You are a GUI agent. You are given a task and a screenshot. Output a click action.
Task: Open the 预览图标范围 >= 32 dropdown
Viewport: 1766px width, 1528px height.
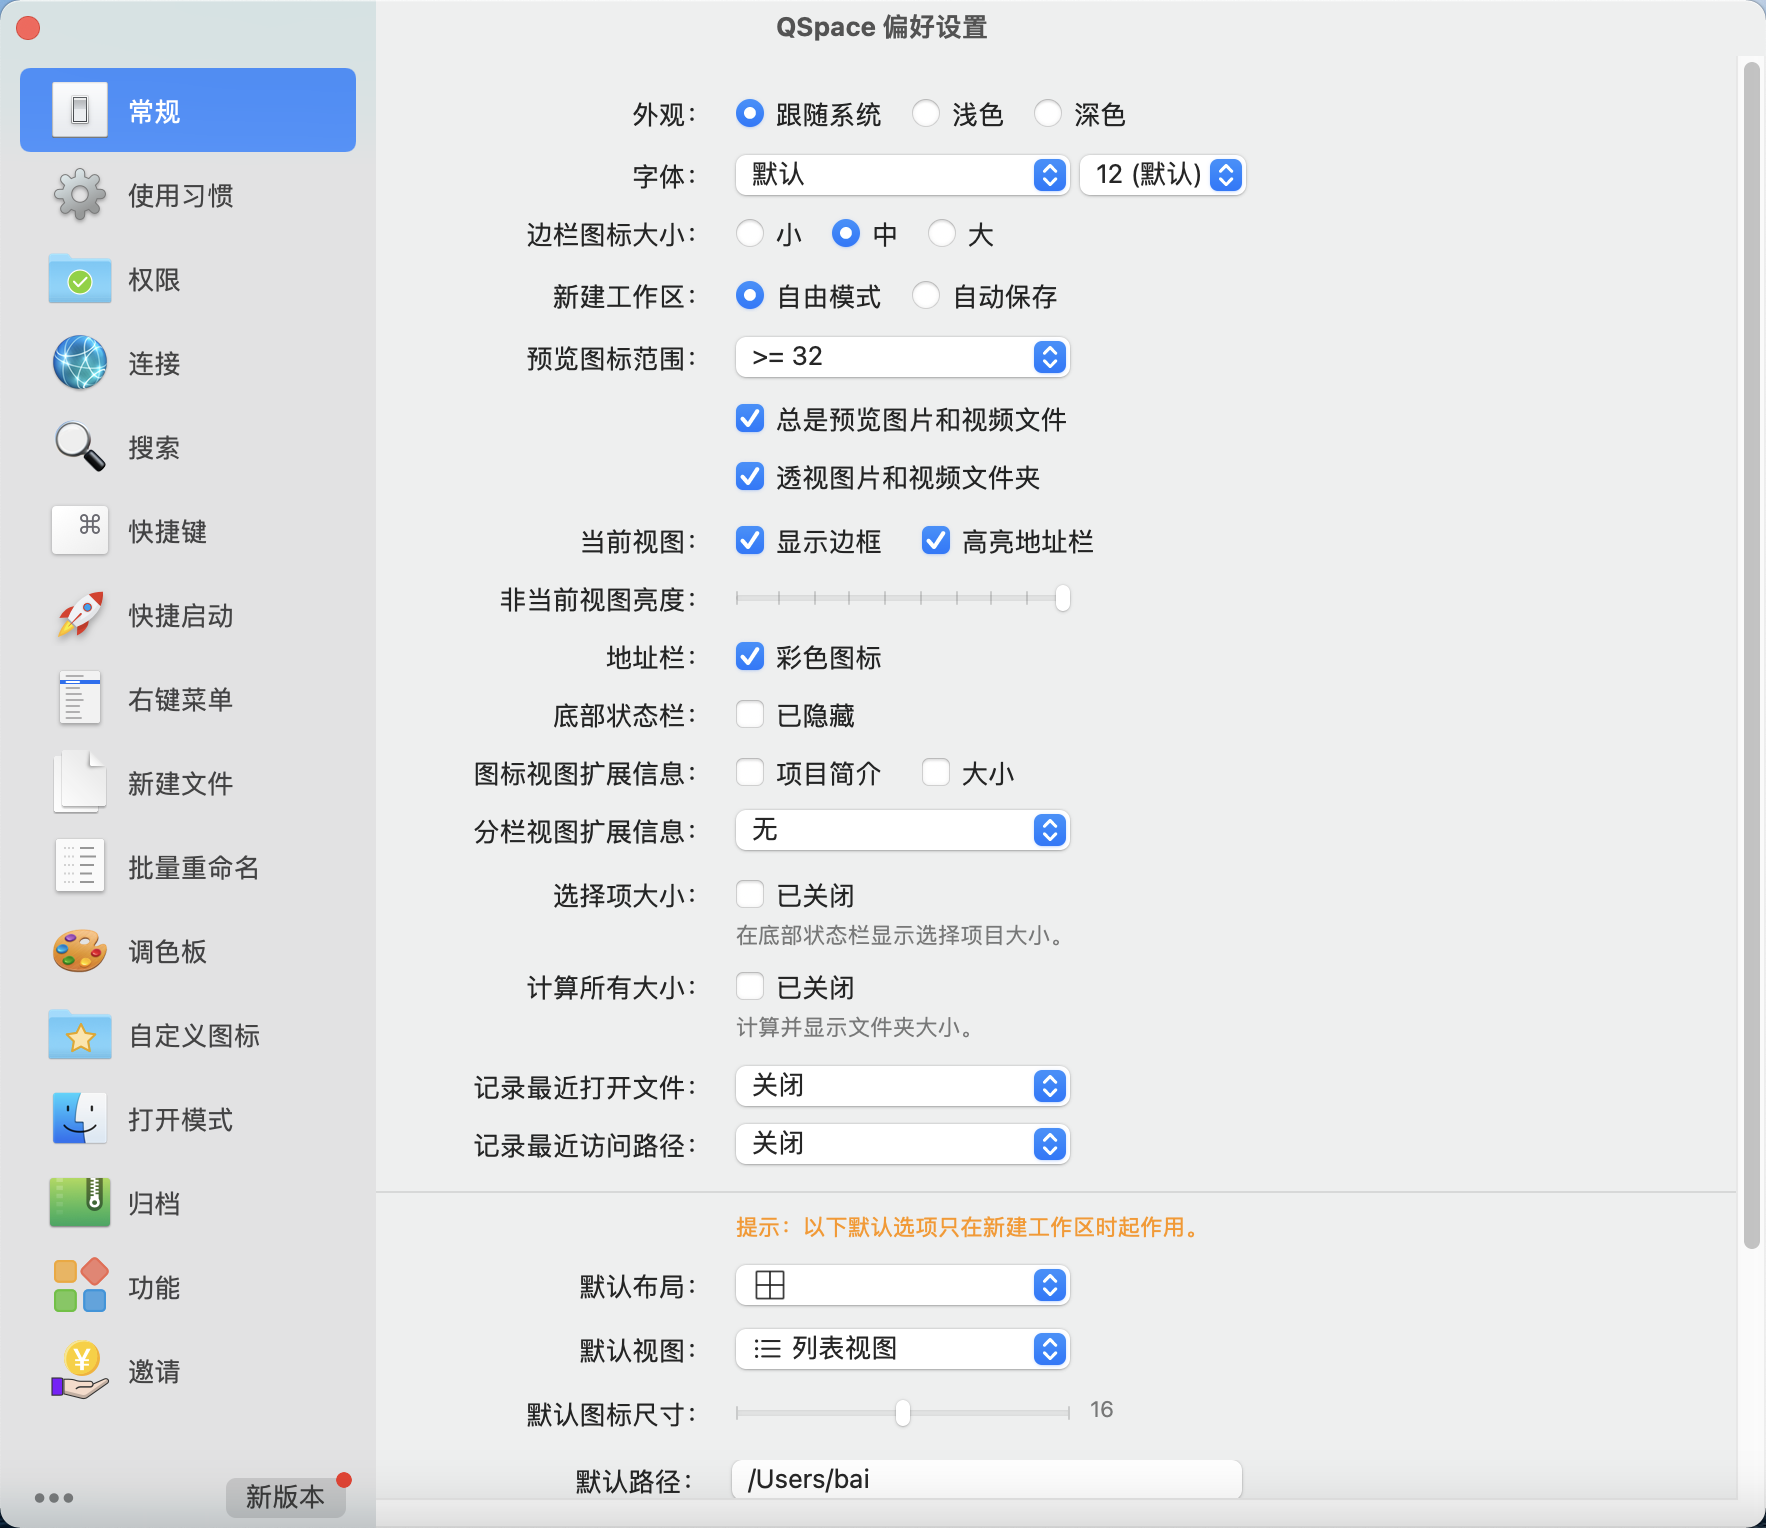click(x=903, y=357)
